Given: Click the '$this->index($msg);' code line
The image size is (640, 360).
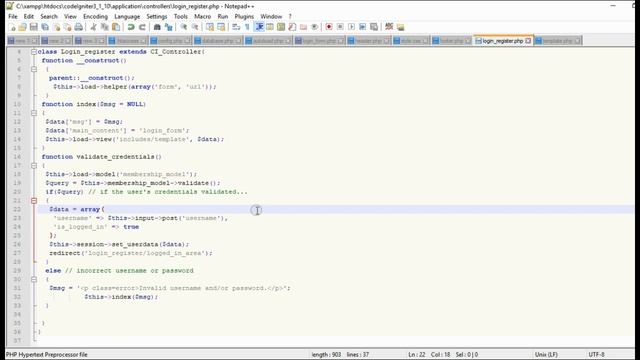Looking at the screenshot, I should tap(121, 297).
